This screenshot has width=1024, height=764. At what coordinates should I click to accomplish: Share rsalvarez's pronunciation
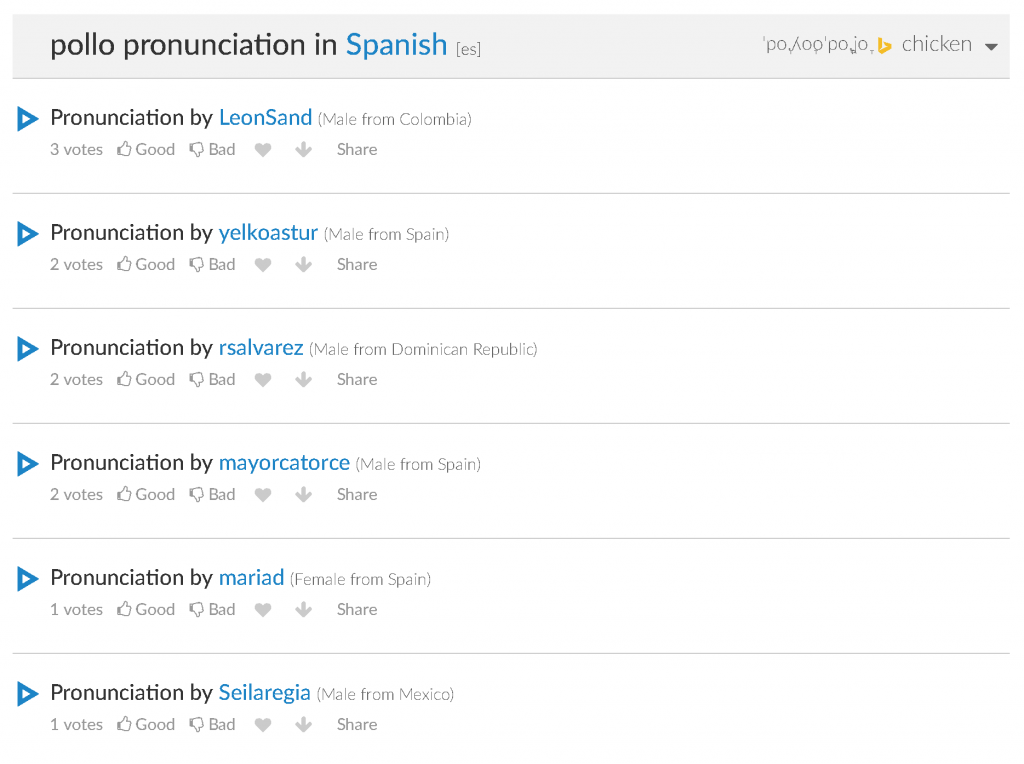pos(357,380)
